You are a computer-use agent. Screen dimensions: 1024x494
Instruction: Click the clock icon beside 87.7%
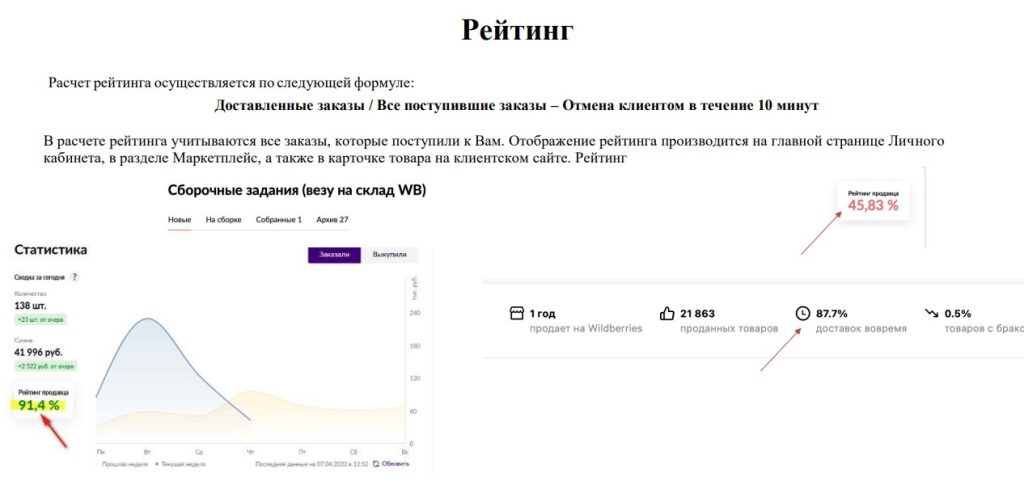(x=802, y=313)
